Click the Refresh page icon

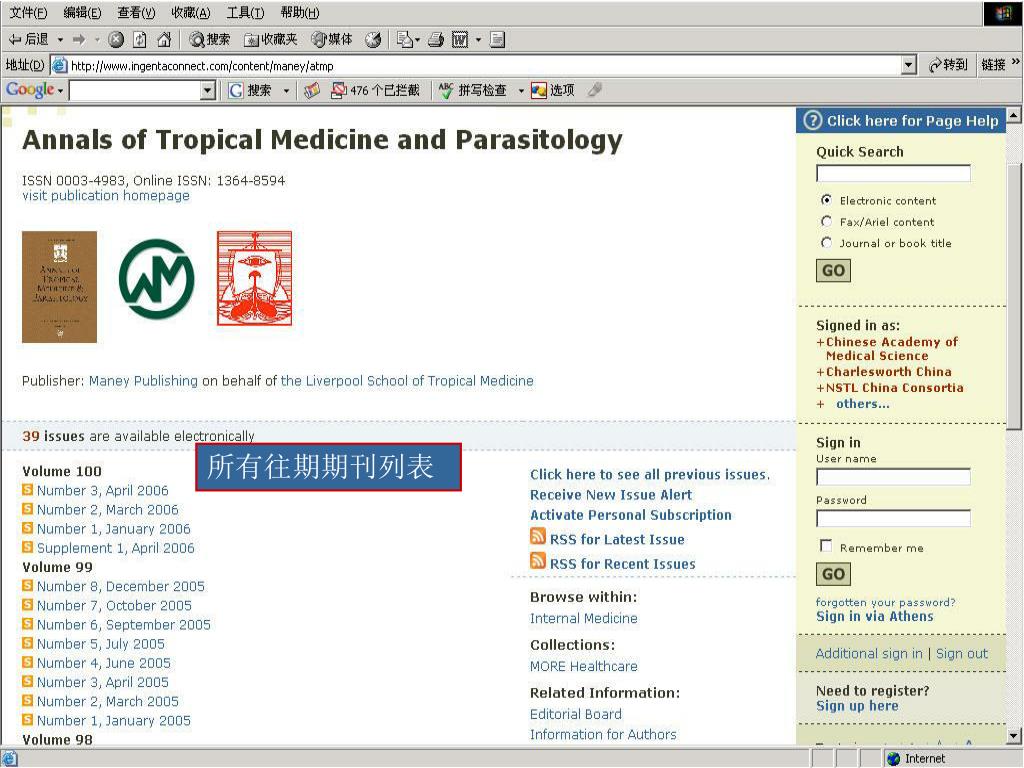click(140, 40)
